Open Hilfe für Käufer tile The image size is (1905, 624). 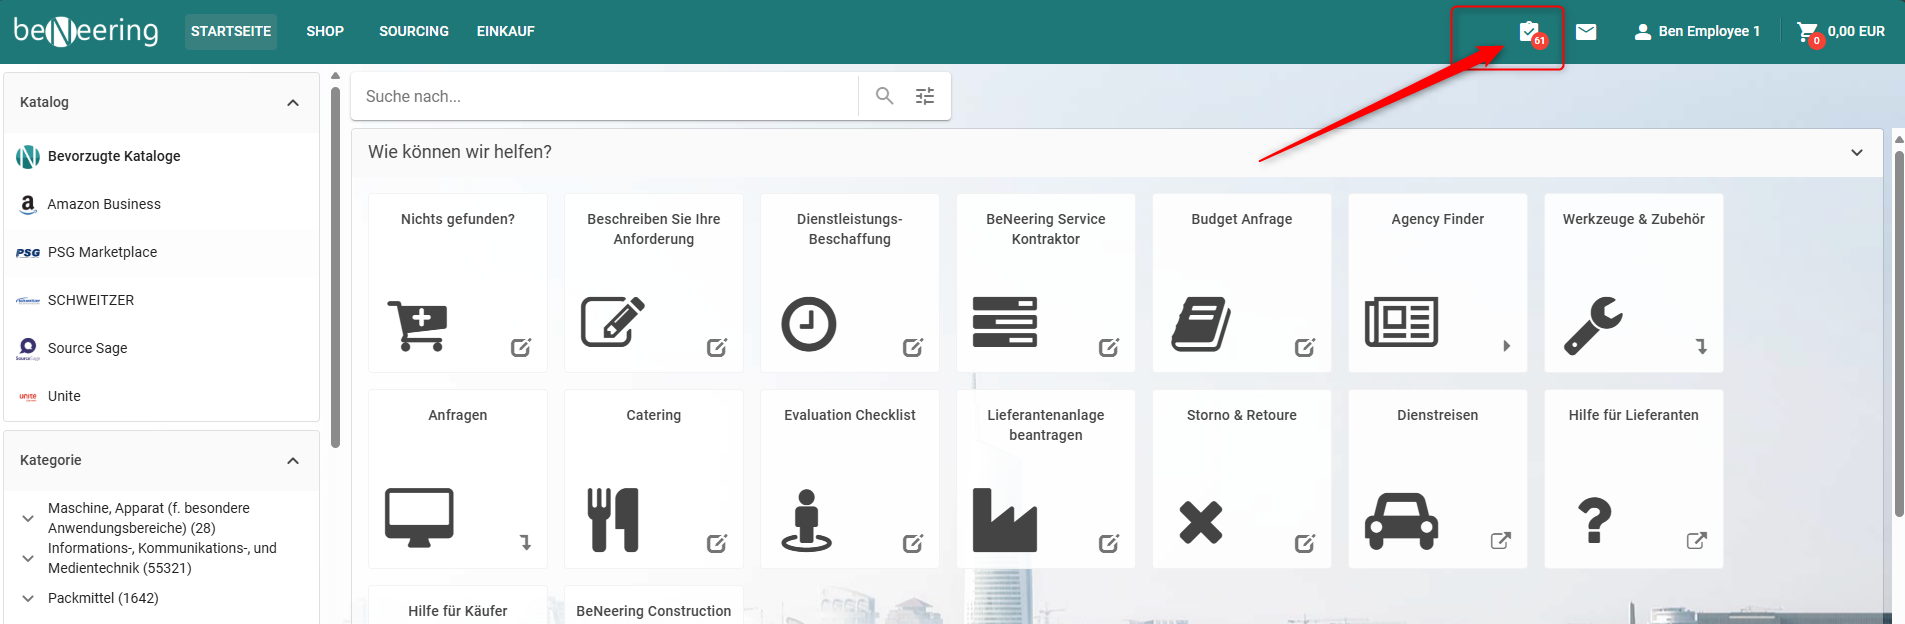click(458, 606)
